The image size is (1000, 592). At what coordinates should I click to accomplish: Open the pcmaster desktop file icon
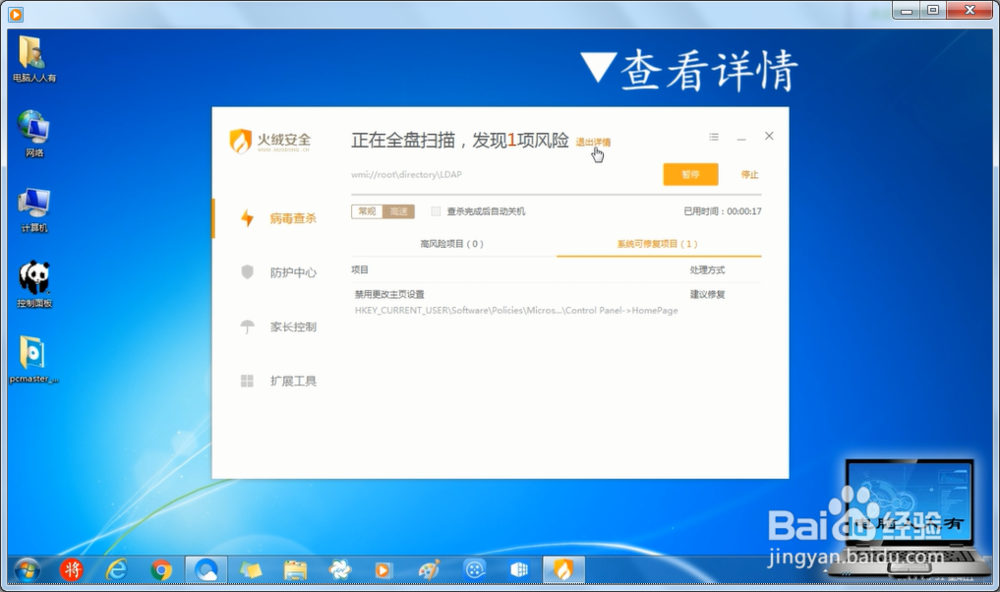34,360
